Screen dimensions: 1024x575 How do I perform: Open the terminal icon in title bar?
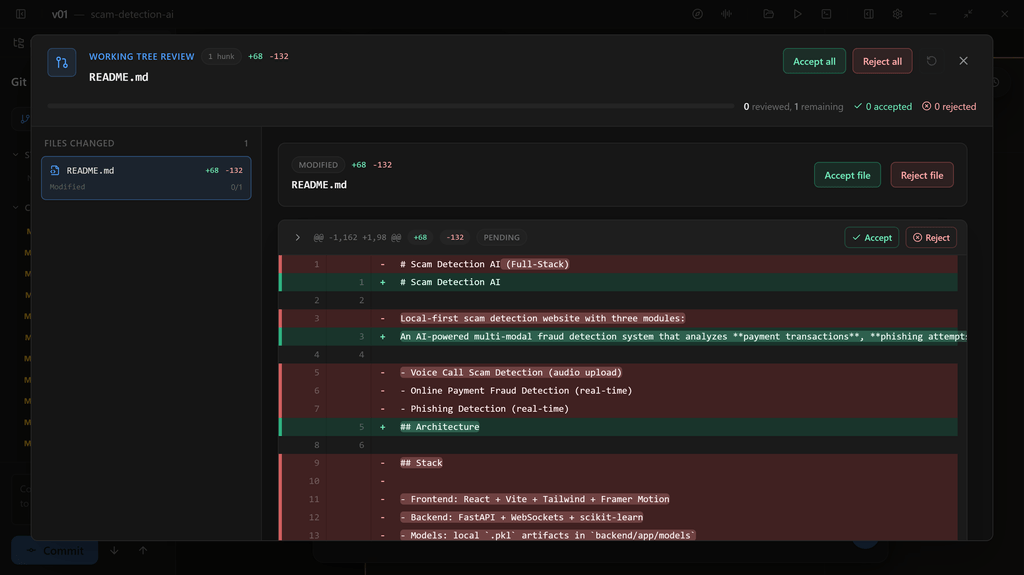pyautogui.click(x=826, y=14)
